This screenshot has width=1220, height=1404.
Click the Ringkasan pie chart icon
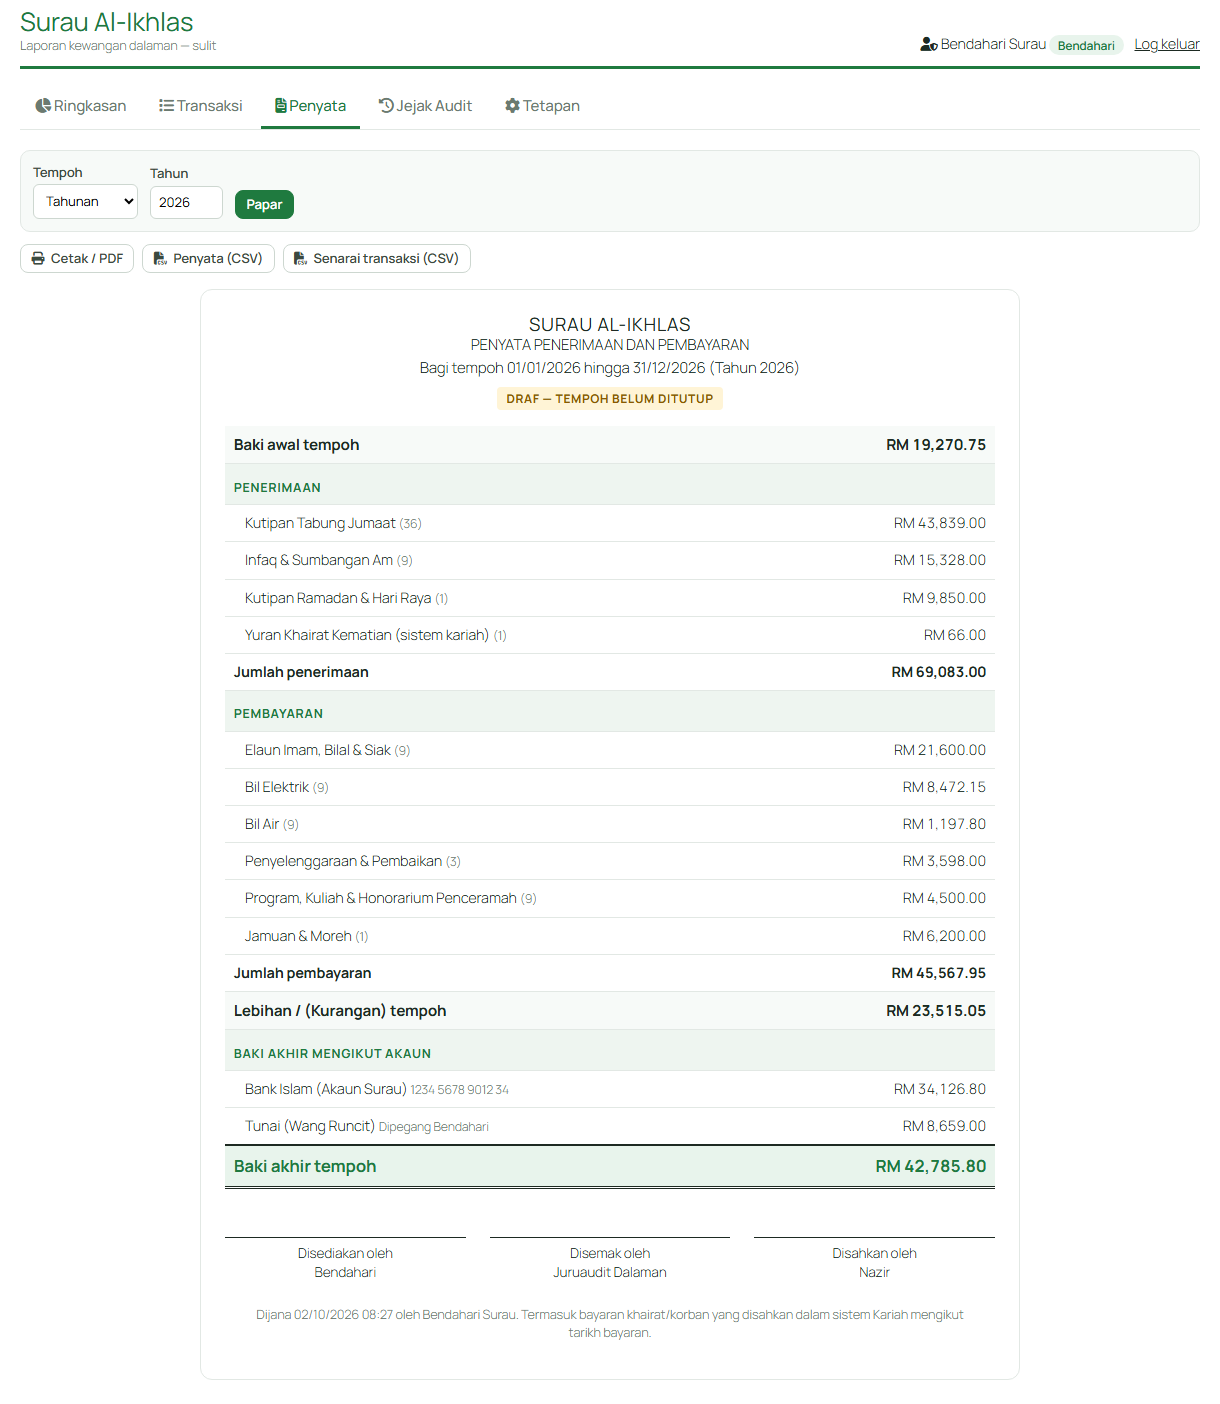[43, 106]
